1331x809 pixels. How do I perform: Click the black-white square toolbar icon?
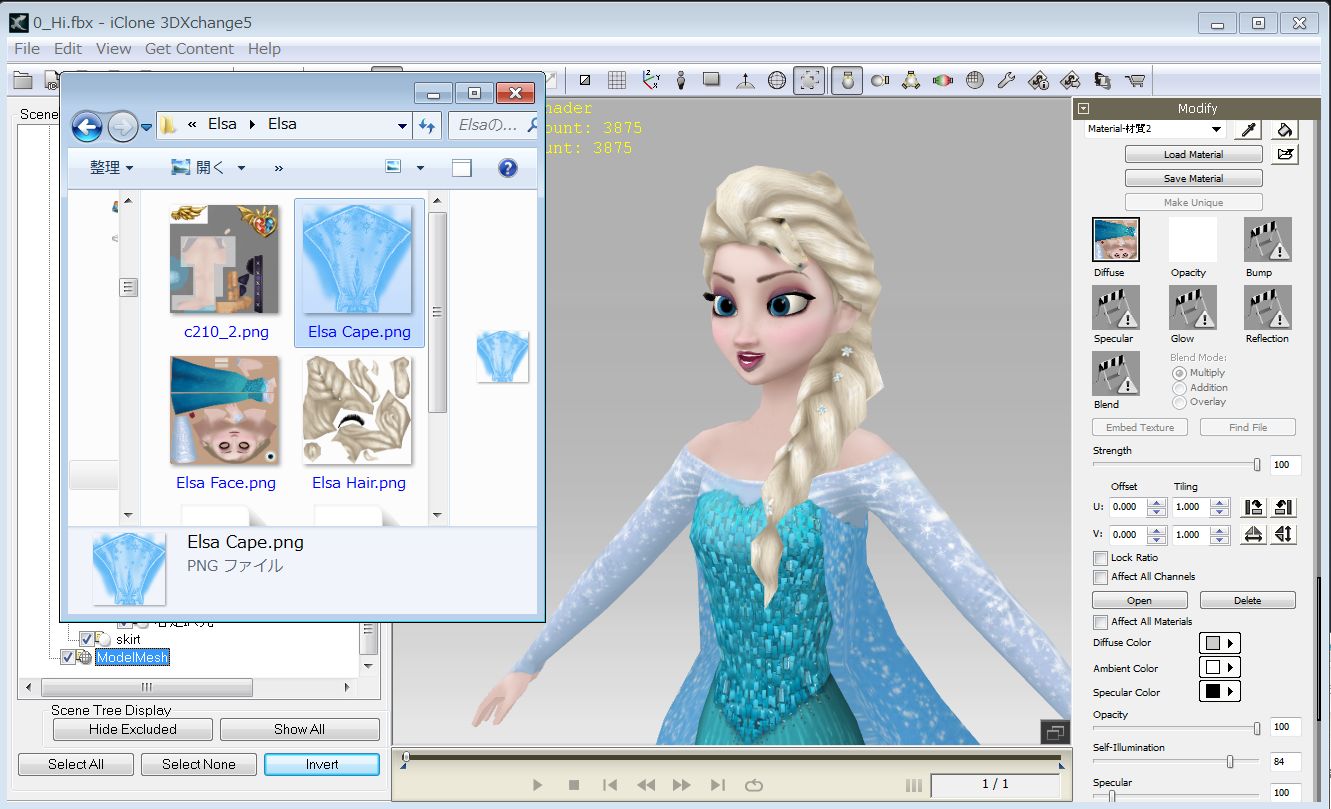click(x=585, y=81)
